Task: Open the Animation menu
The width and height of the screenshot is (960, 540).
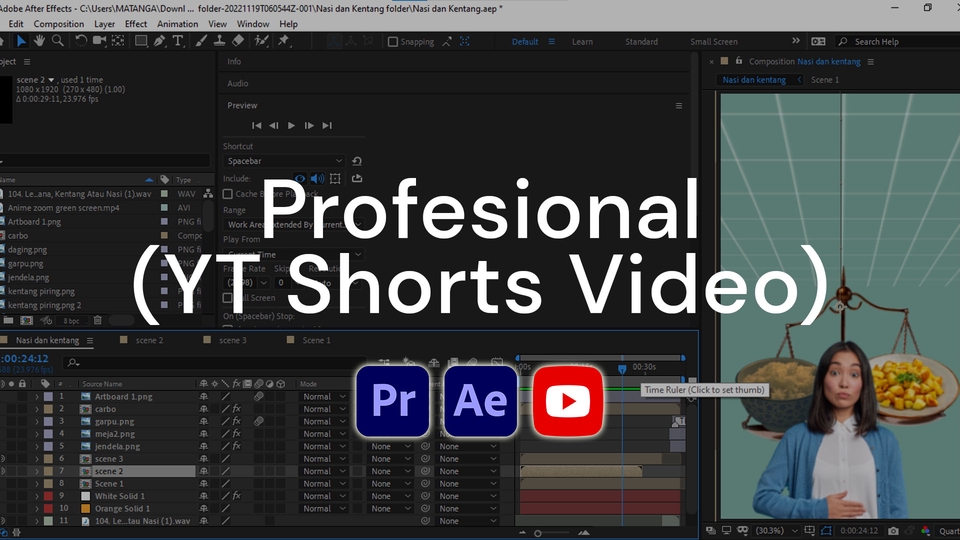Action: coord(178,24)
